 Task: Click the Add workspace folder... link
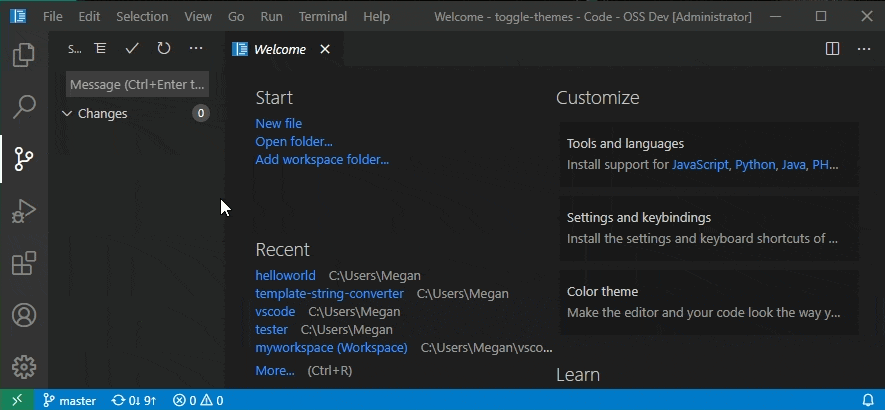[322, 159]
